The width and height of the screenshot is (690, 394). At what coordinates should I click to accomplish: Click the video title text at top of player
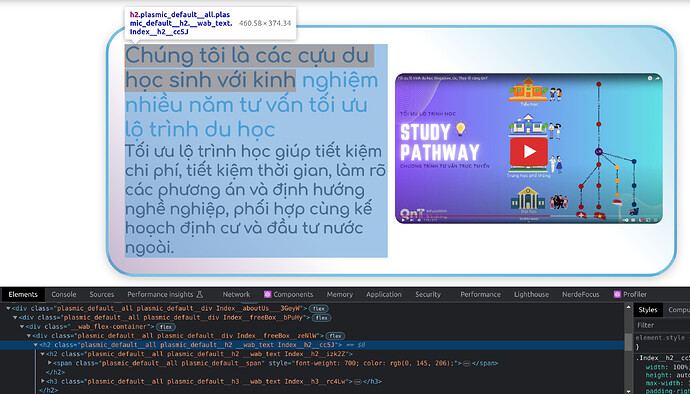442,78
